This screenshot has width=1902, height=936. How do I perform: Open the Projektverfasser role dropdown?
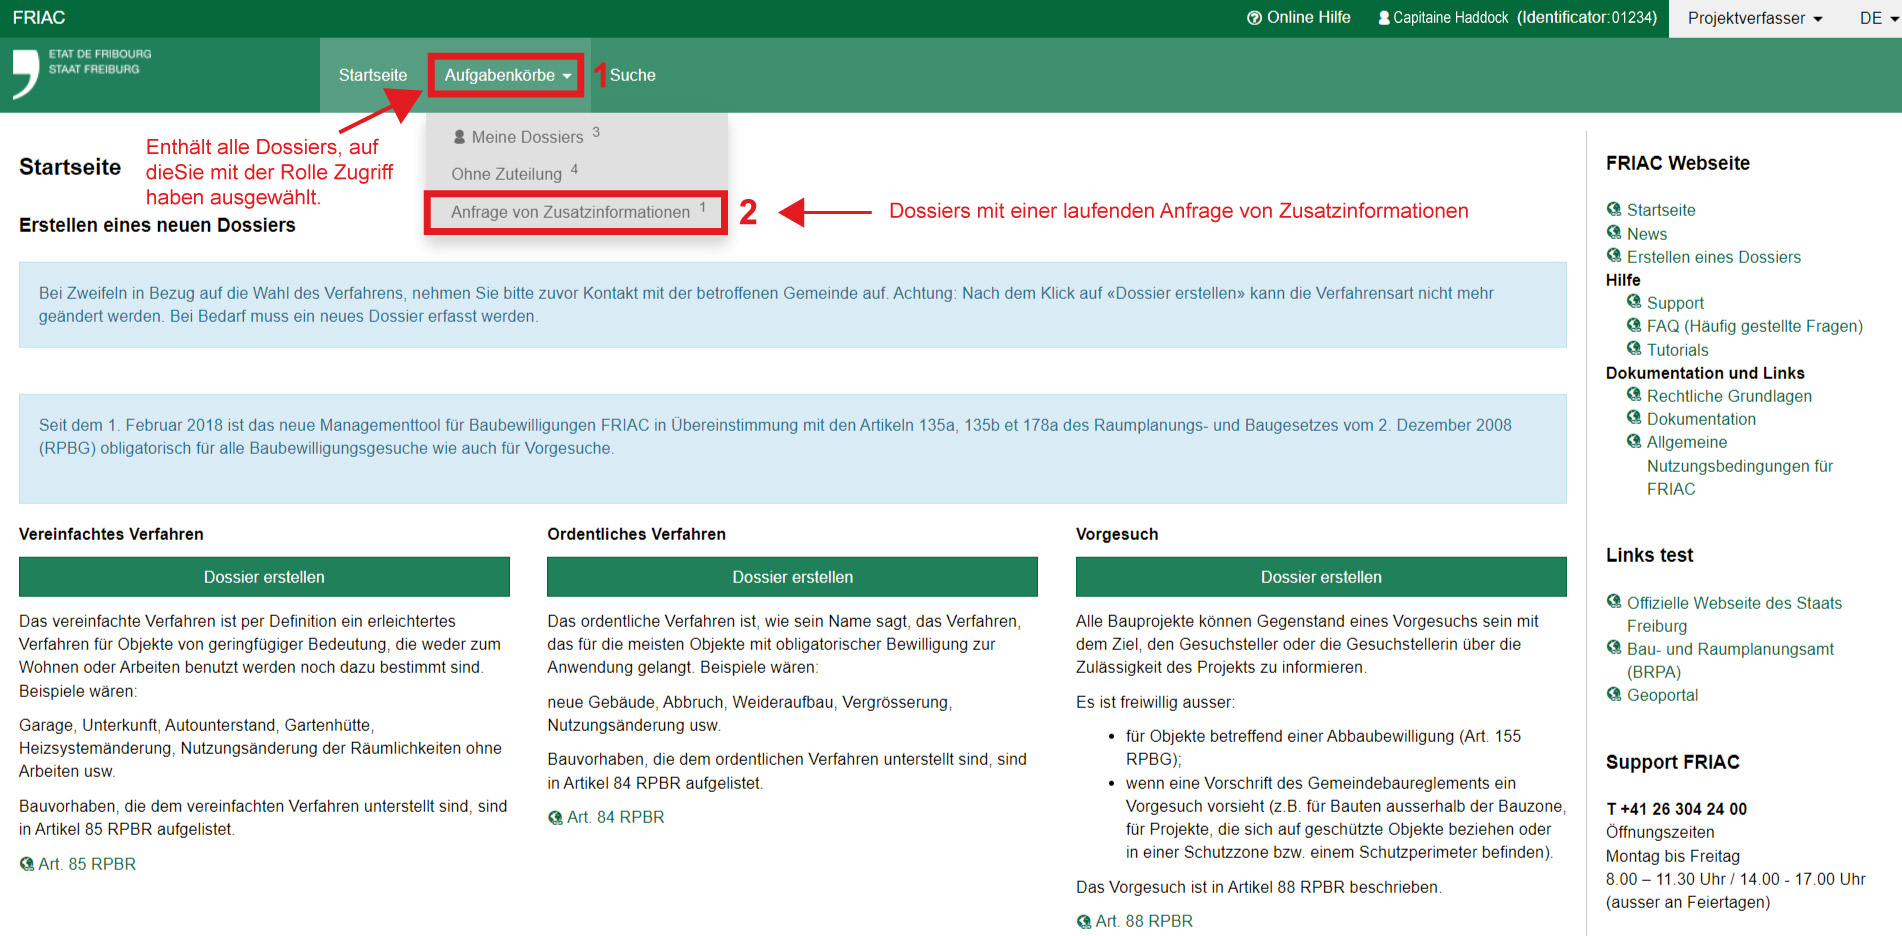coord(1754,18)
